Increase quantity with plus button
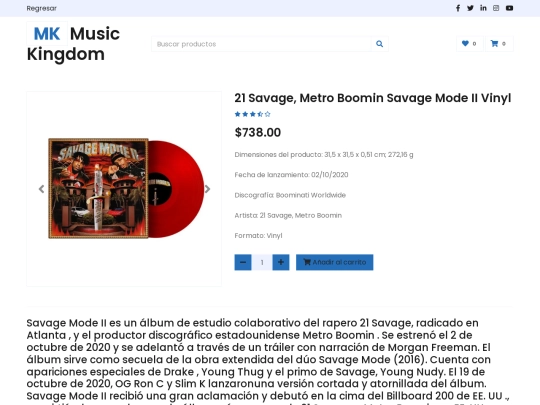 pos(281,262)
